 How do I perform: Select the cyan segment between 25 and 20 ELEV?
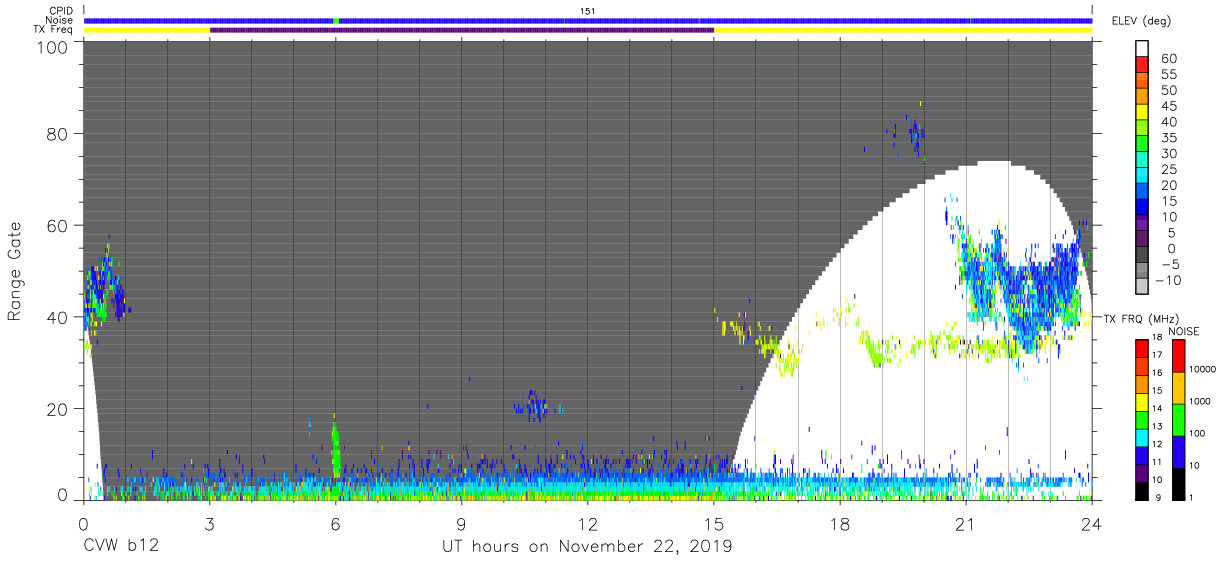1142,177
